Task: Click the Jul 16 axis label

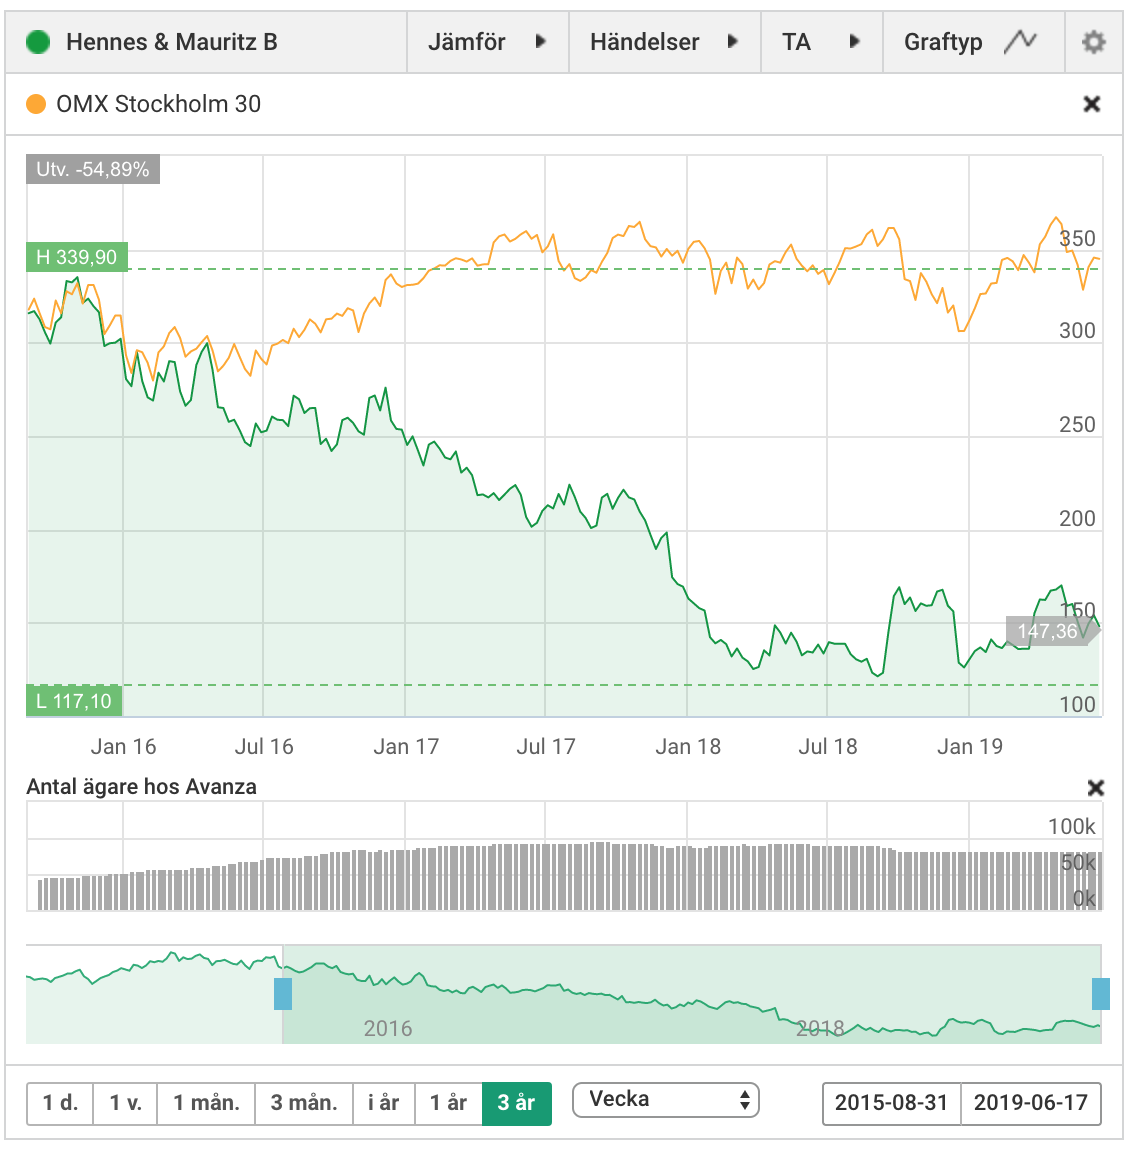Action: pos(264,747)
